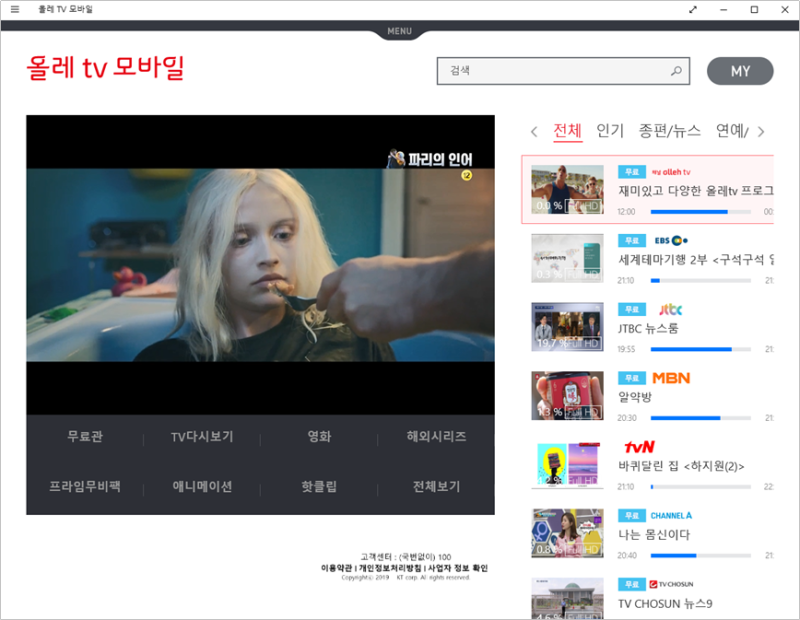Select the CHANNEL A logo
The image size is (800, 620).
coord(671,514)
